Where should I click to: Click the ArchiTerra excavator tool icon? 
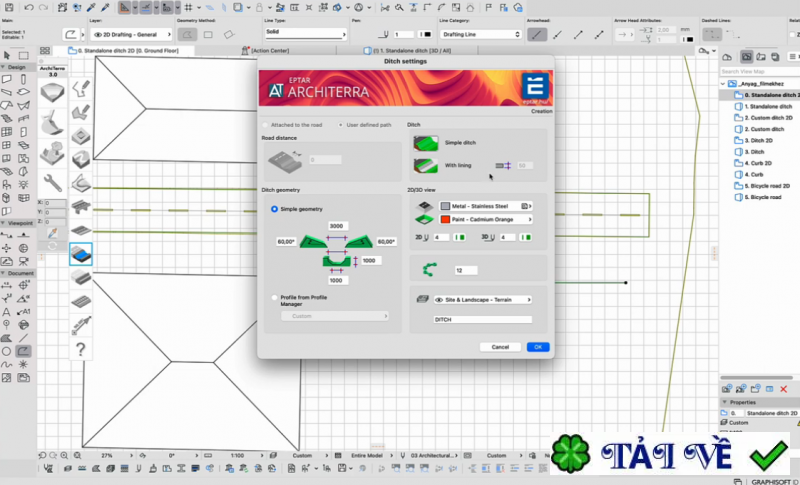click(x=53, y=122)
